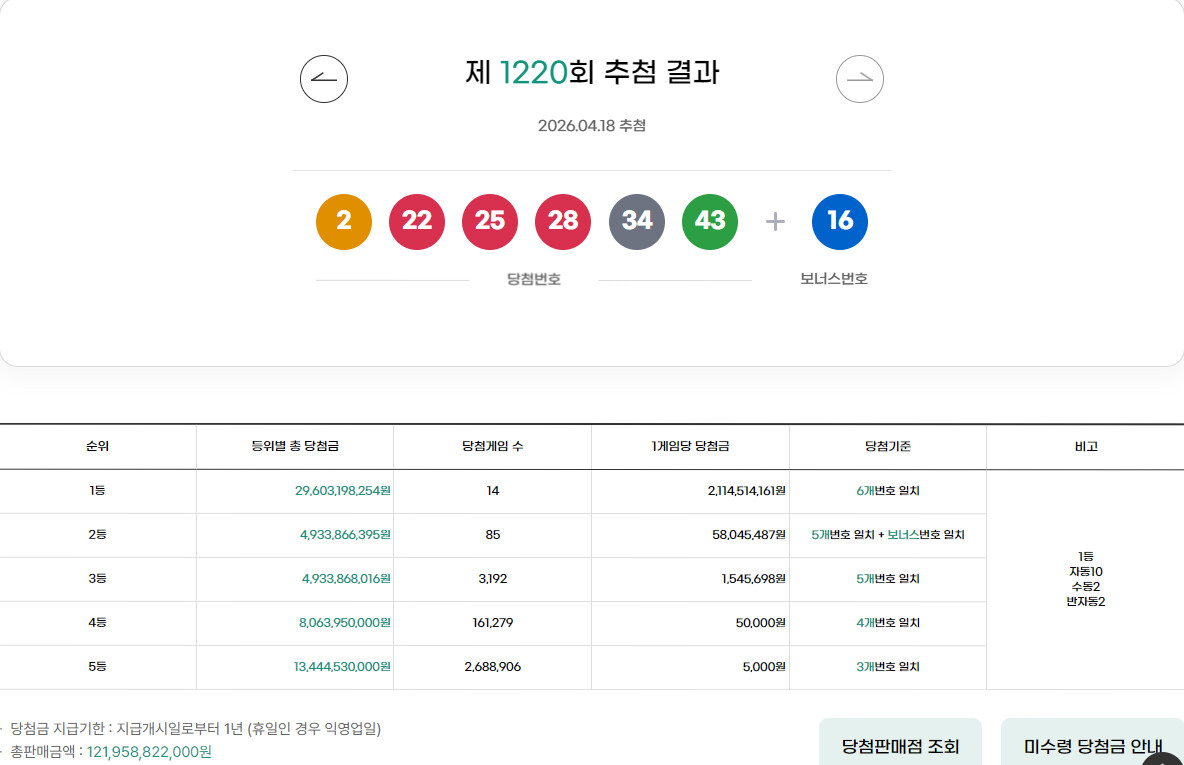The height and width of the screenshot is (765, 1184).
Task: Click draw date 2026.04.18 추첨
Action: [592, 125]
